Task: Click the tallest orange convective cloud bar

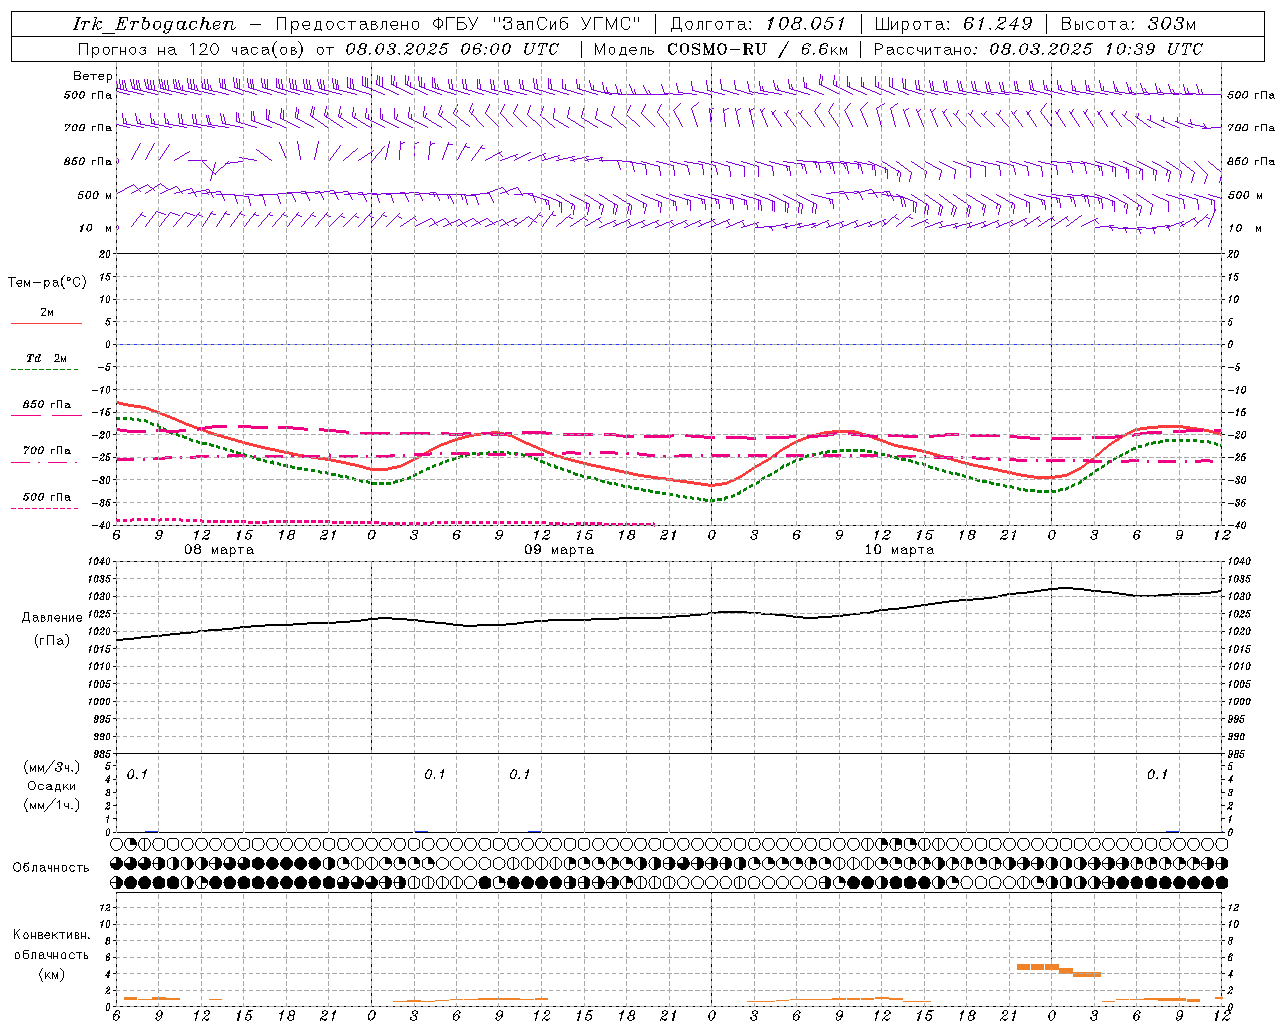Action: pos(1037,967)
